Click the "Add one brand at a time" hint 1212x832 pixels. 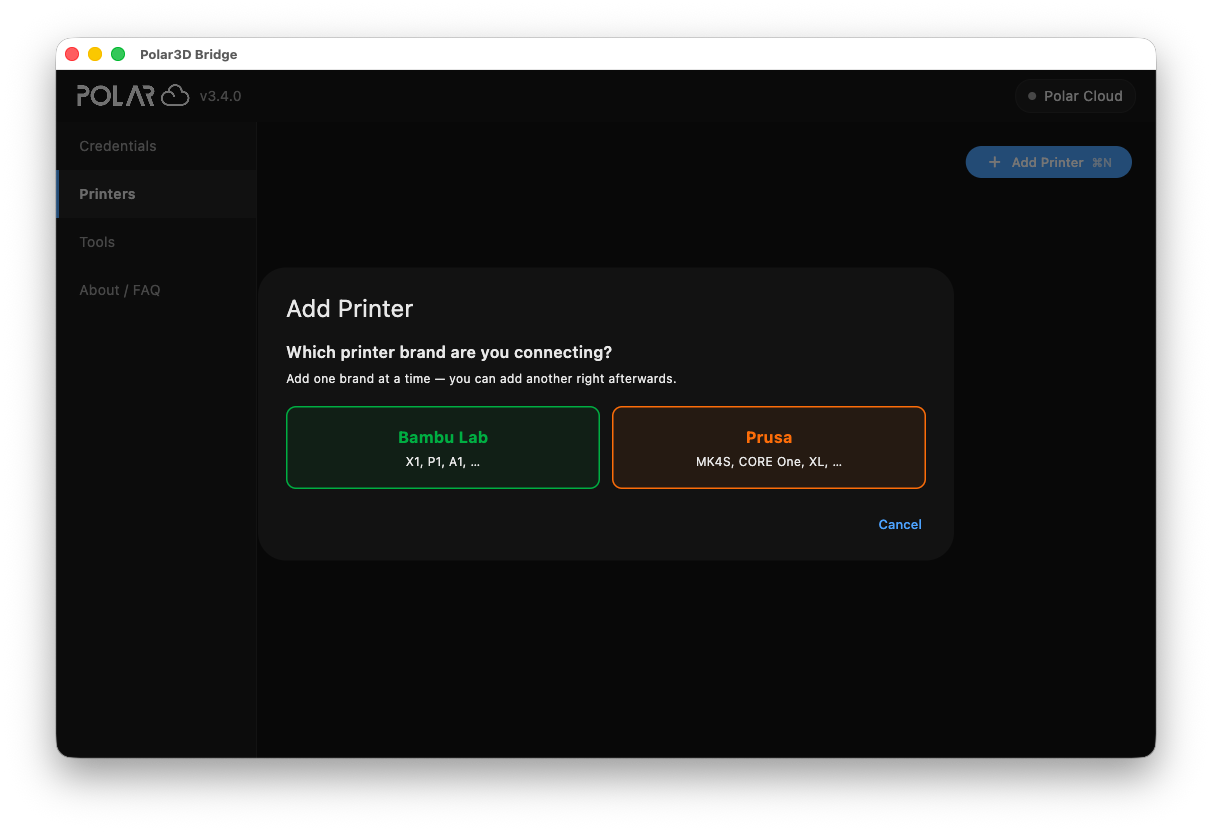pyautogui.click(x=481, y=379)
